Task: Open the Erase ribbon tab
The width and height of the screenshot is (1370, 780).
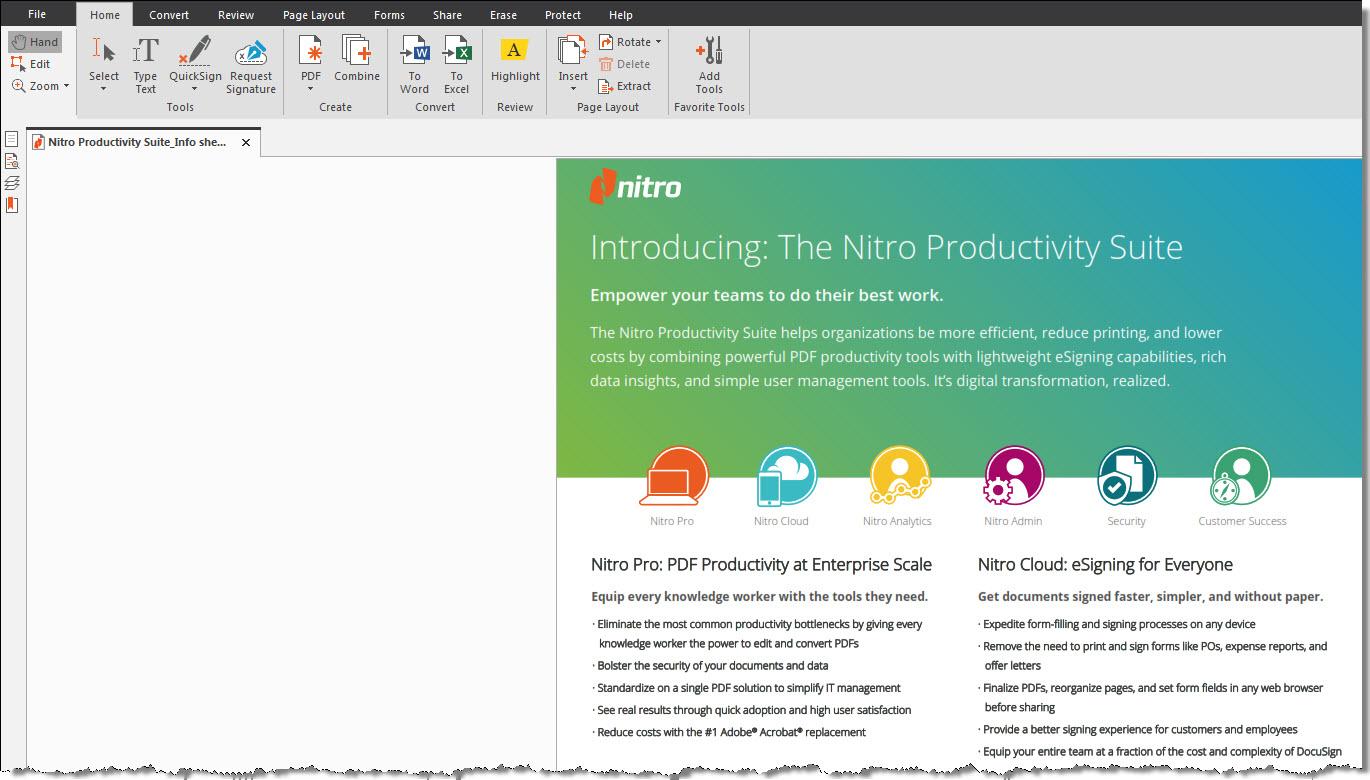Action: pyautogui.click(x=504, y=15)
